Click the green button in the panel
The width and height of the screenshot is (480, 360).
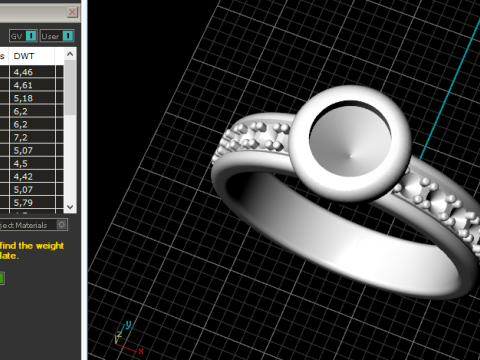(x=2, y=278)
